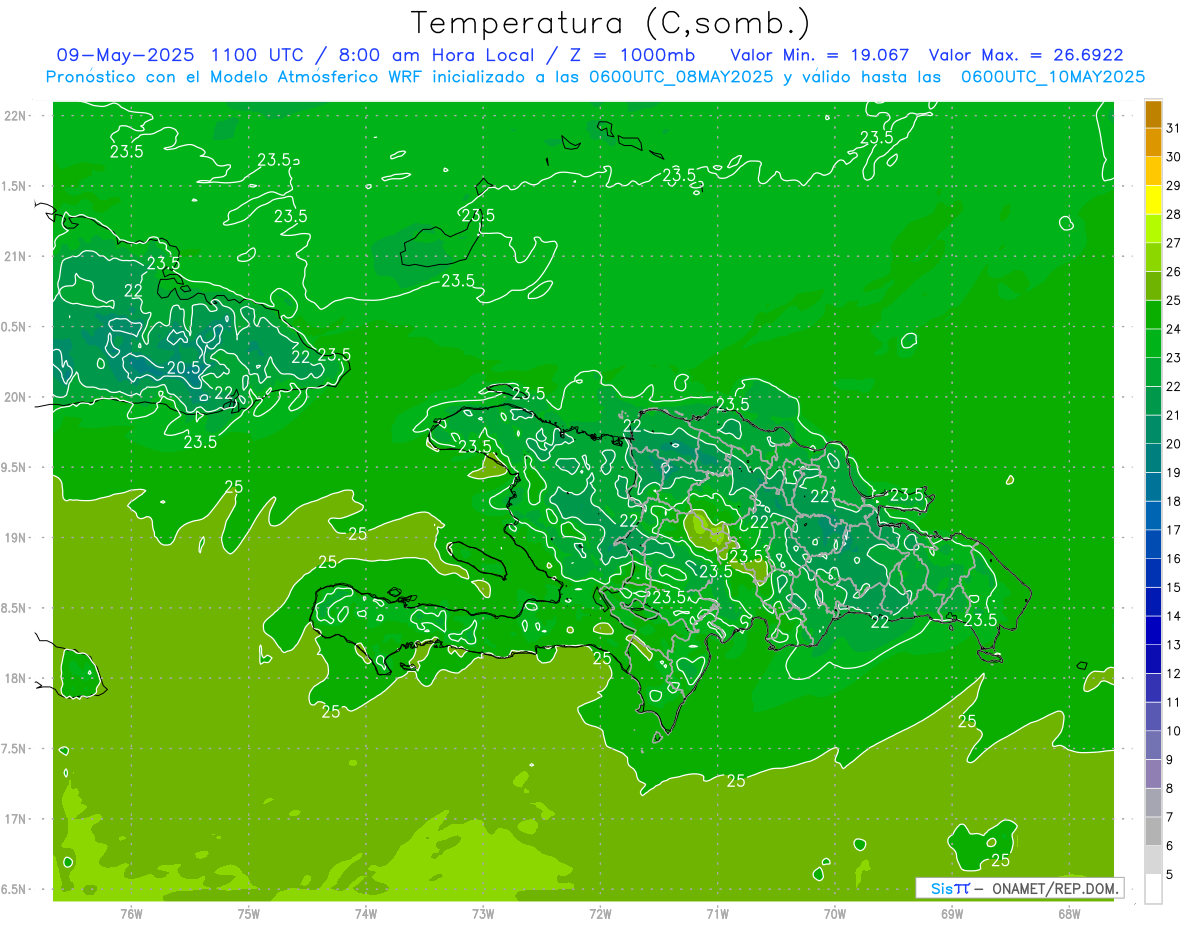This screenshot has width=1200, height=927.
Task: Click the legend value "27"
Action: point(1174,243)
